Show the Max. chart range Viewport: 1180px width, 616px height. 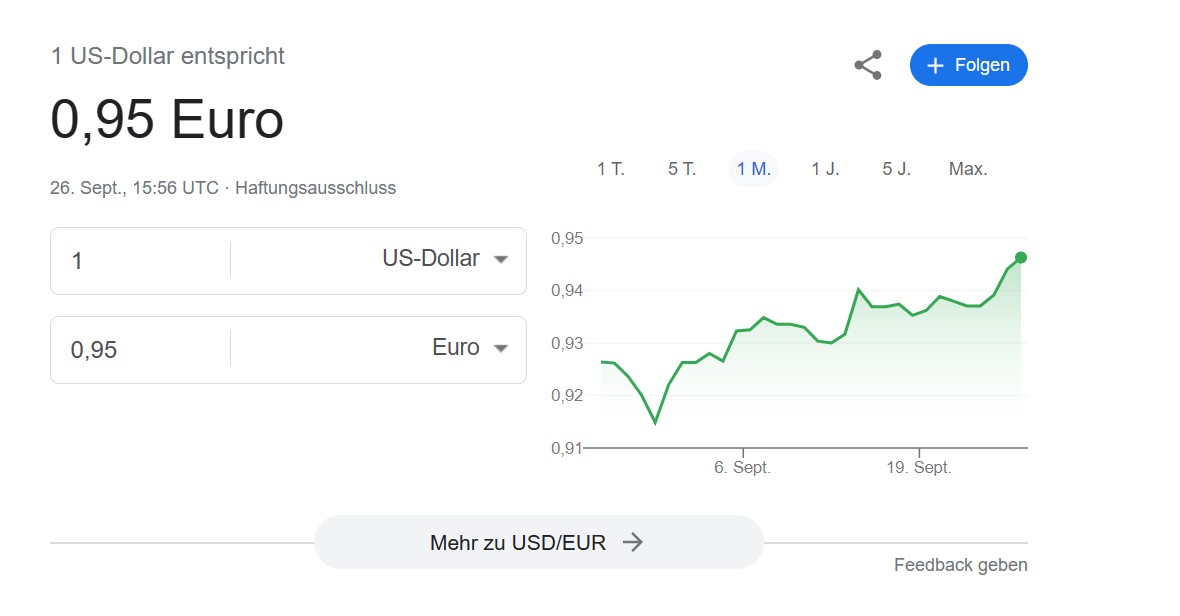pyautogui.click(x=968, y=169)
